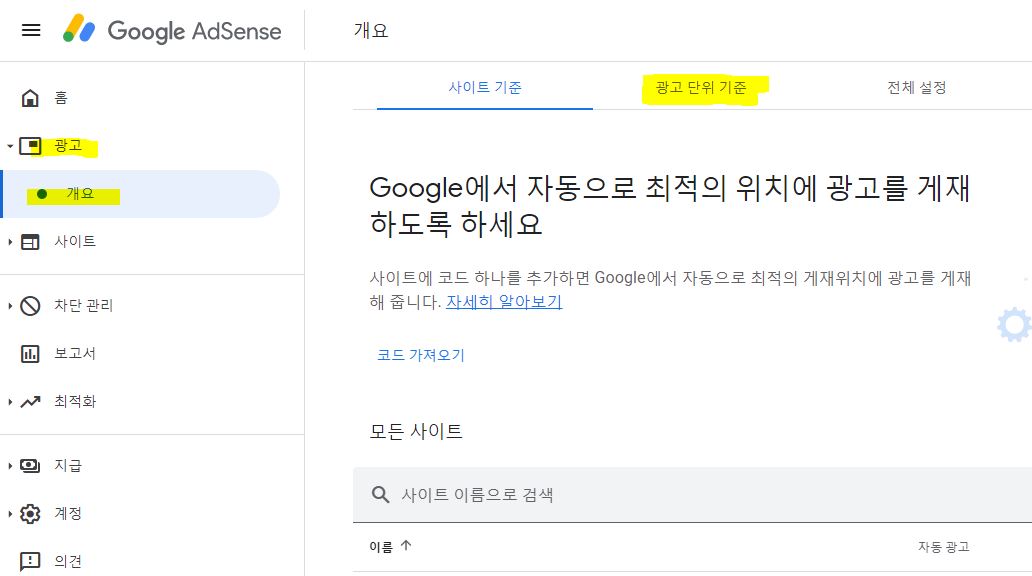Click the 사이트 layout icon
Screen dimensions: 1032x576
tap(30, 242)
